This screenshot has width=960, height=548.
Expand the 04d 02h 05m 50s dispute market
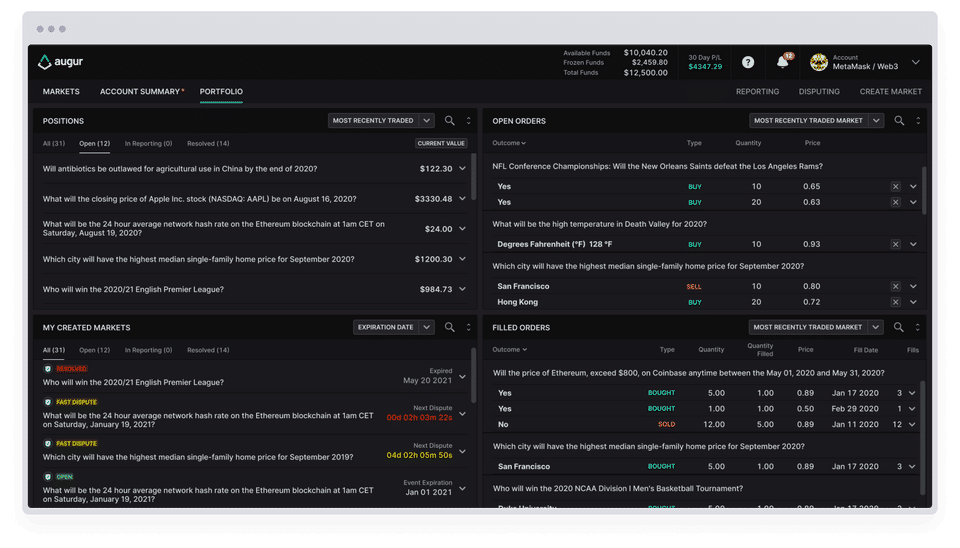462,451
